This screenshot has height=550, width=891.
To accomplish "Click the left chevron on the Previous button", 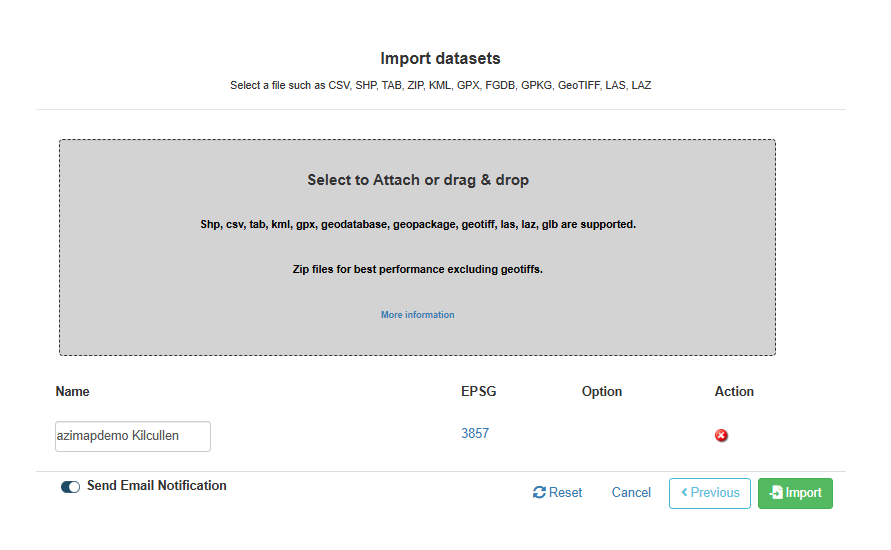I will click(x=684, y=492).
